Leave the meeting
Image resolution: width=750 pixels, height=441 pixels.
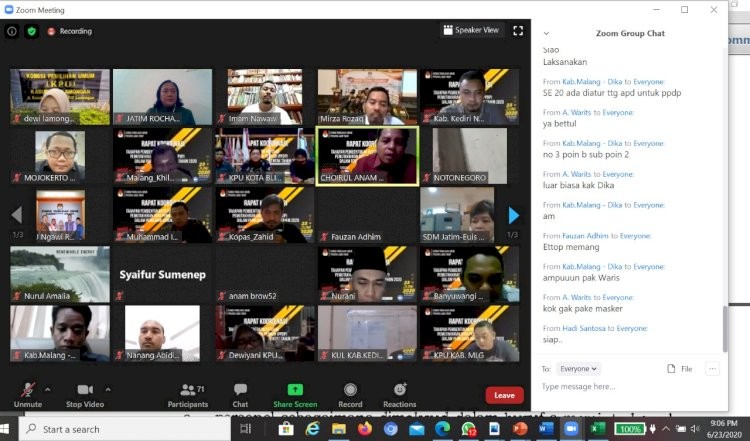point(504,395)
